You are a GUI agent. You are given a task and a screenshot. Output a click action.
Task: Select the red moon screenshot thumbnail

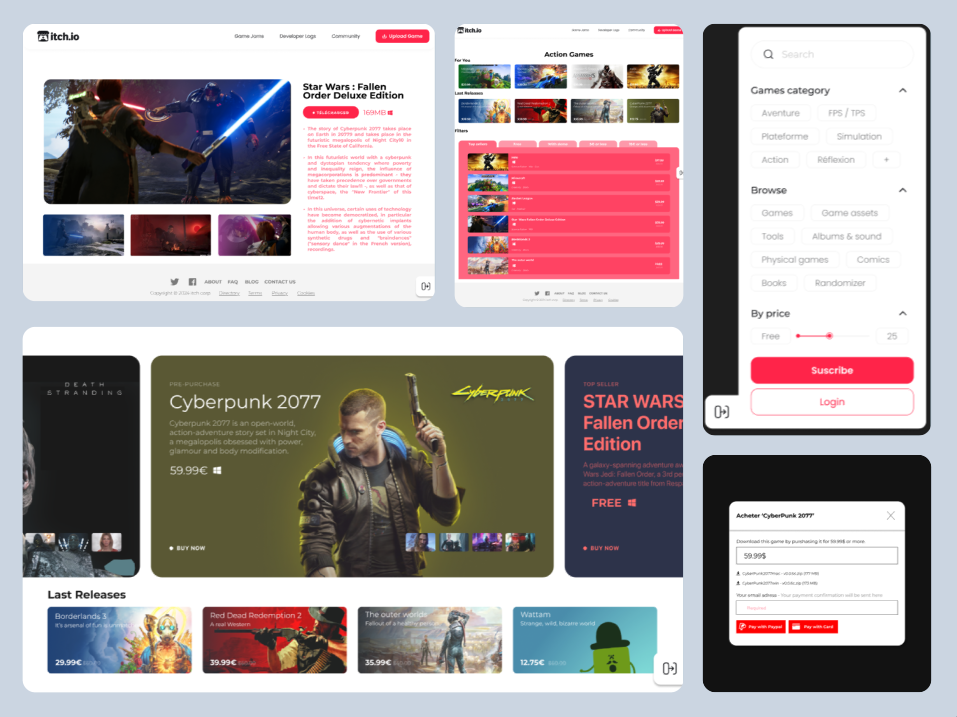171,235
